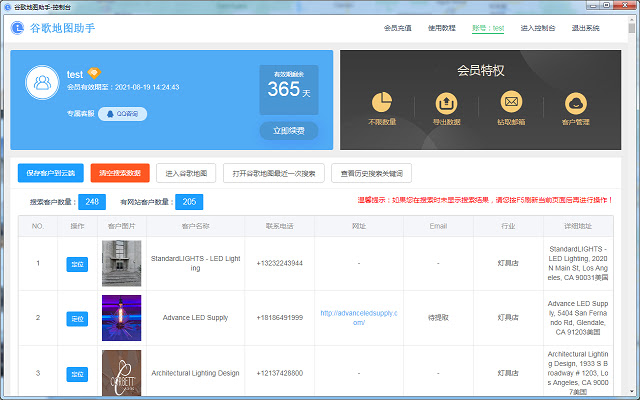Viewport: 640px width, 400px height.
Task: Click the 查看历史搜索关键词 button
Action: [x=371, y=173]
